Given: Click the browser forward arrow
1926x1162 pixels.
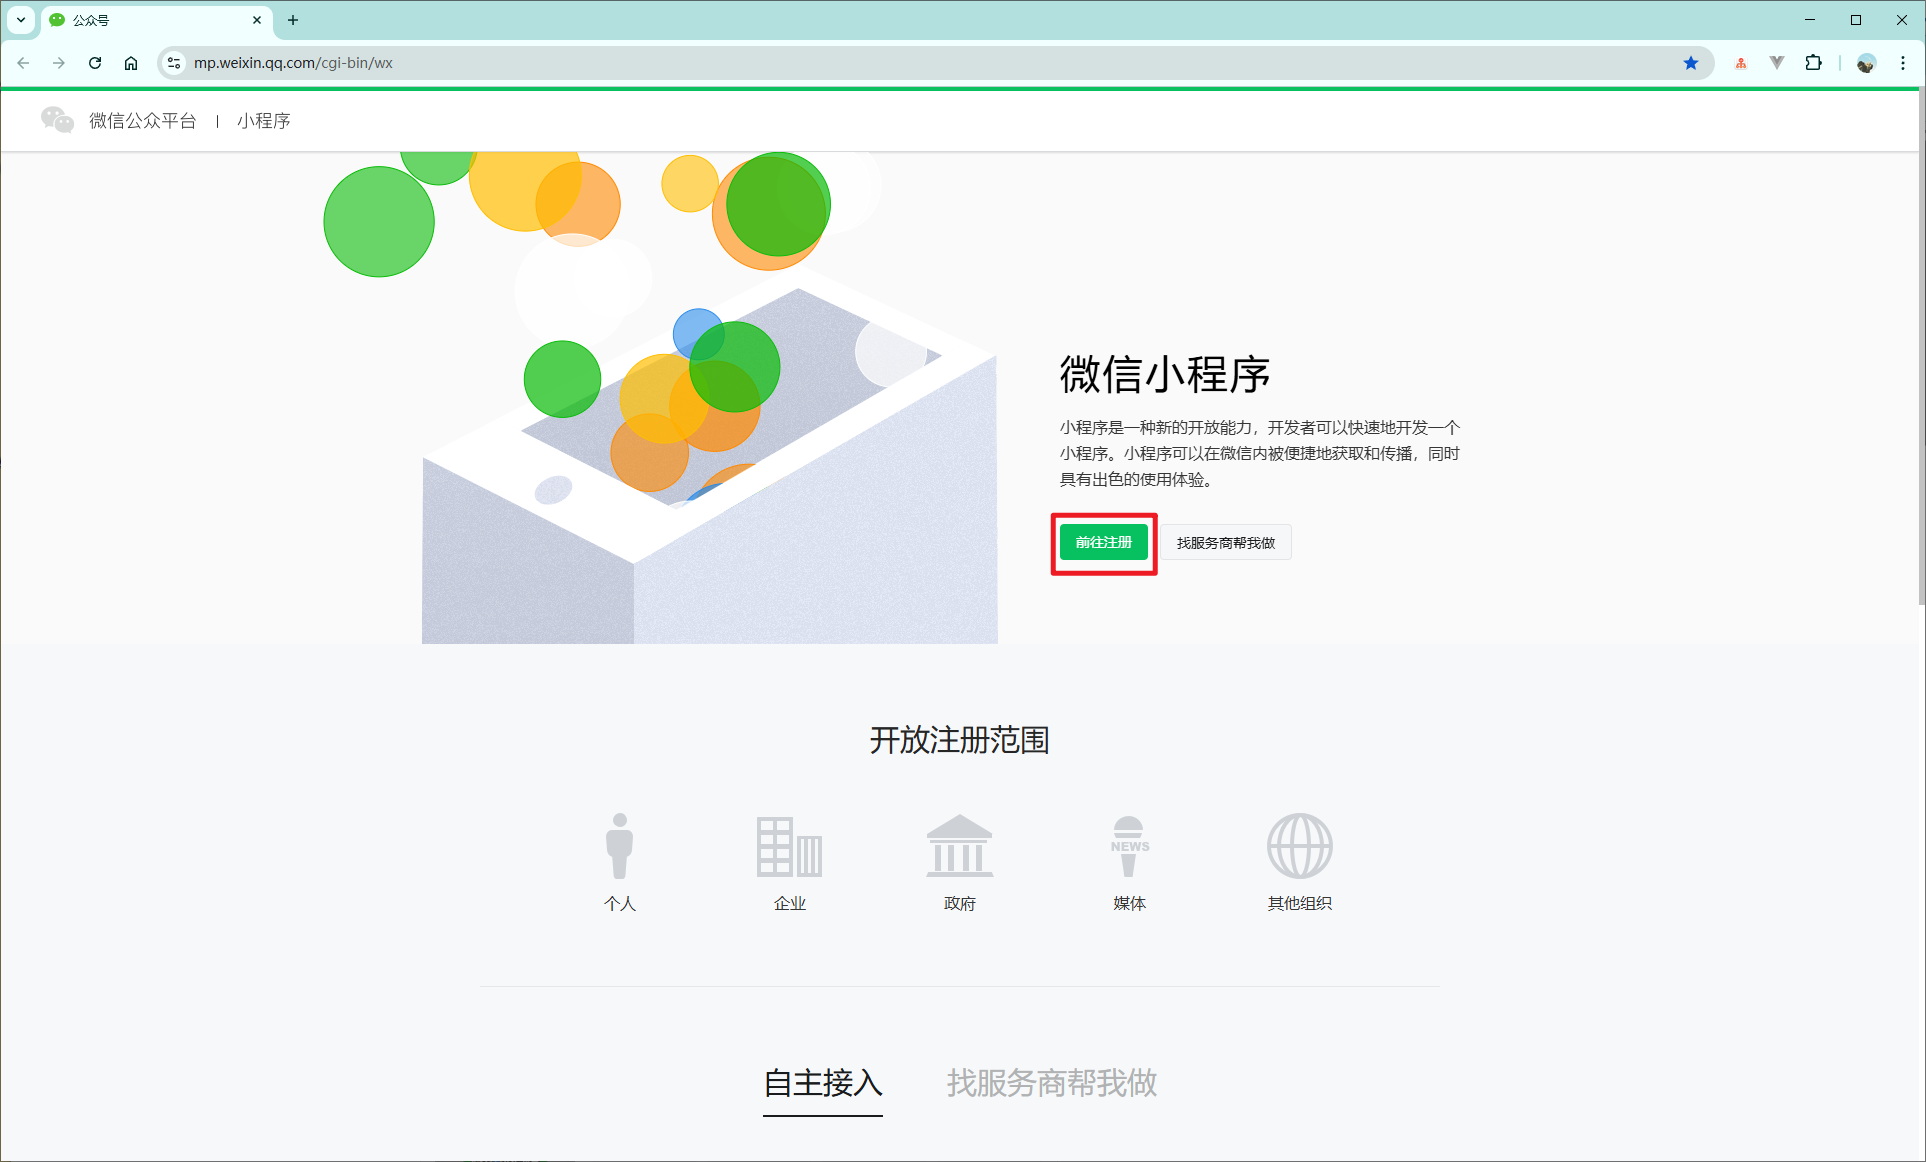Looking at the screenshot, I should coord(59,63).
